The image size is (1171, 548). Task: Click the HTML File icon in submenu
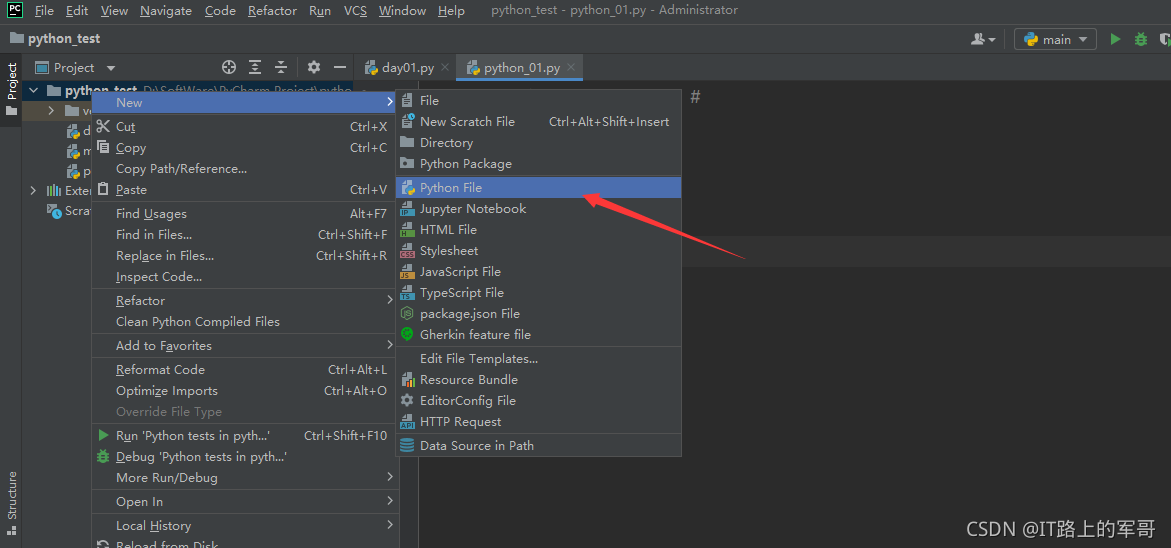pyautogui.click(x=407, y=230)
